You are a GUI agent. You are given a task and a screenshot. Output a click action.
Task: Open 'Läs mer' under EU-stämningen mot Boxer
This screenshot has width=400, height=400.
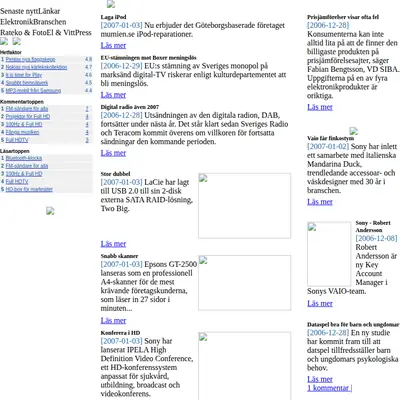[113, 95]
